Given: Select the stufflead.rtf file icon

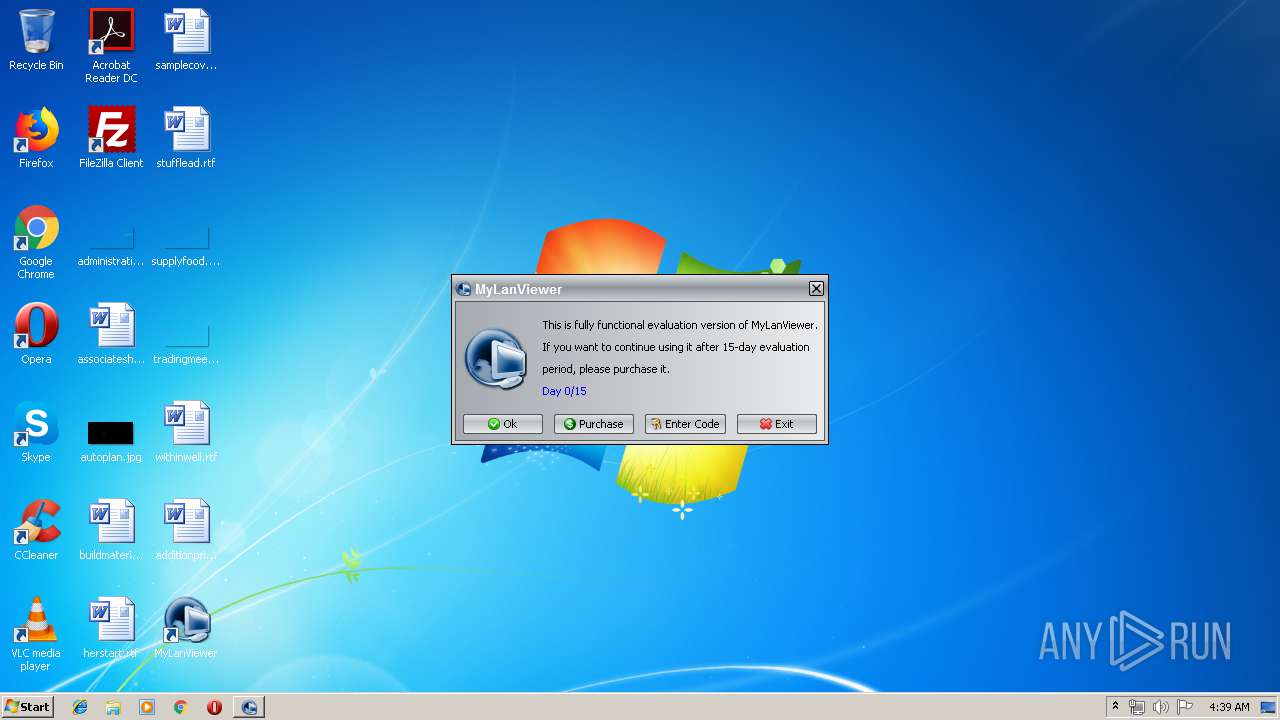Looking at the screenshot, I should pyautogui.click(x=186, y=138).
